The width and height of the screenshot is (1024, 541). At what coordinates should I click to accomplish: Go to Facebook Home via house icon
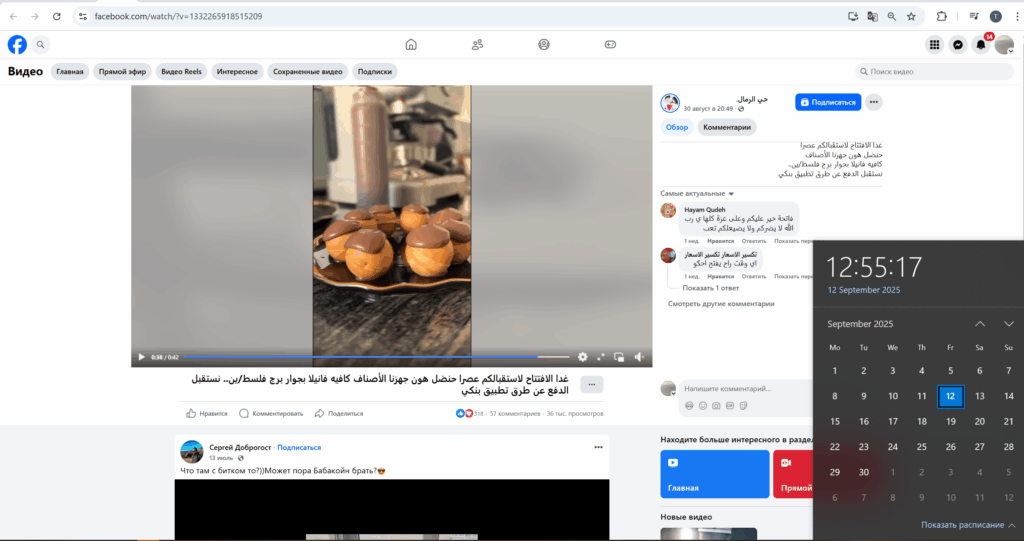pyautogui.click(x=411, y=45)
